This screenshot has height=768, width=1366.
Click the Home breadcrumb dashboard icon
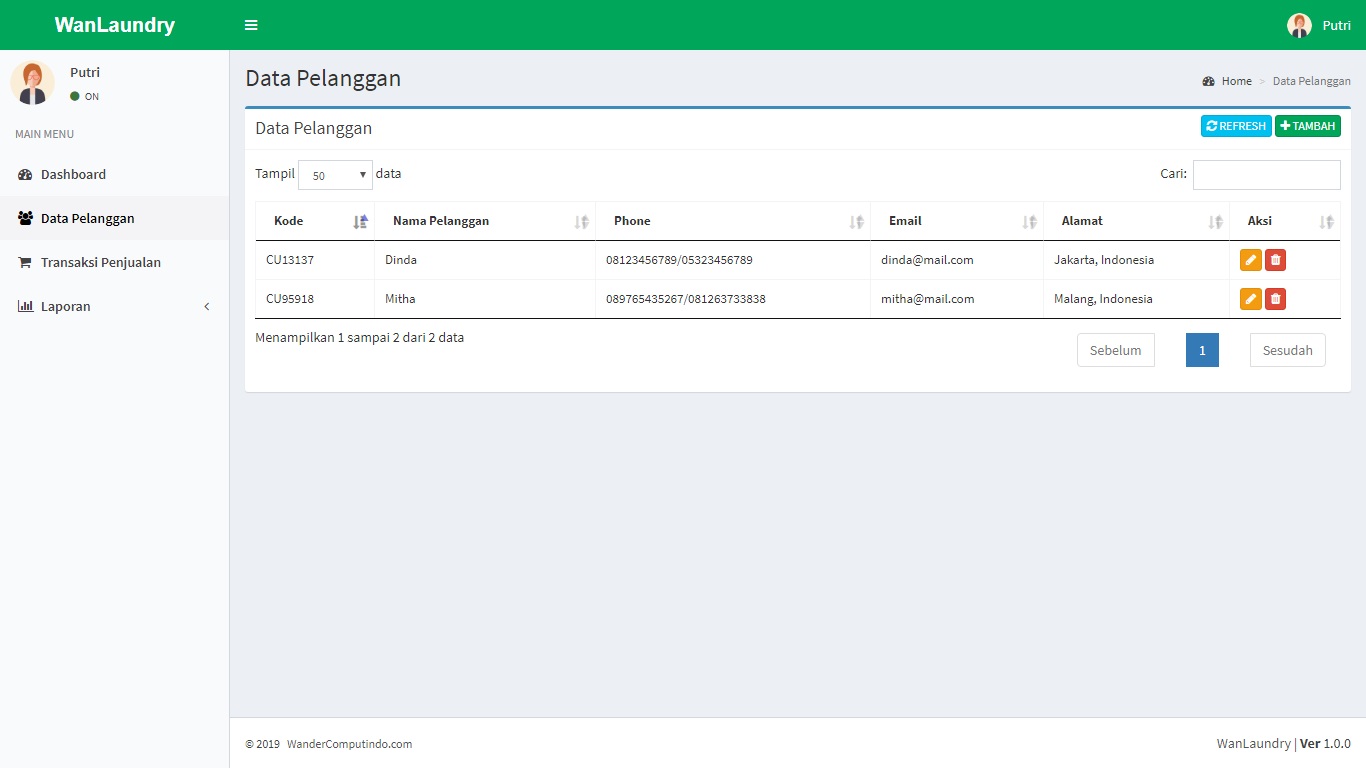[x=1208, y=81]
